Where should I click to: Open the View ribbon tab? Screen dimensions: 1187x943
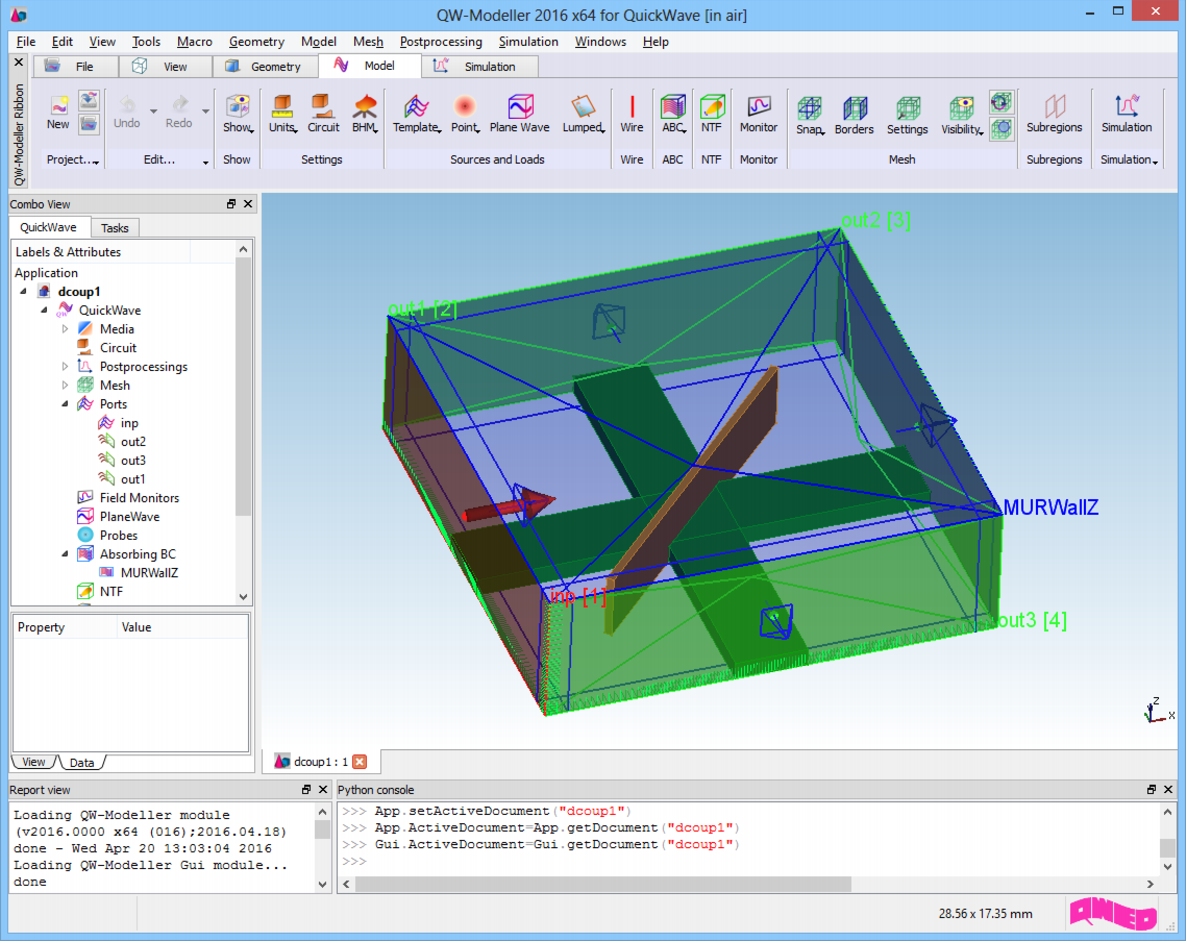coord(165,67)
